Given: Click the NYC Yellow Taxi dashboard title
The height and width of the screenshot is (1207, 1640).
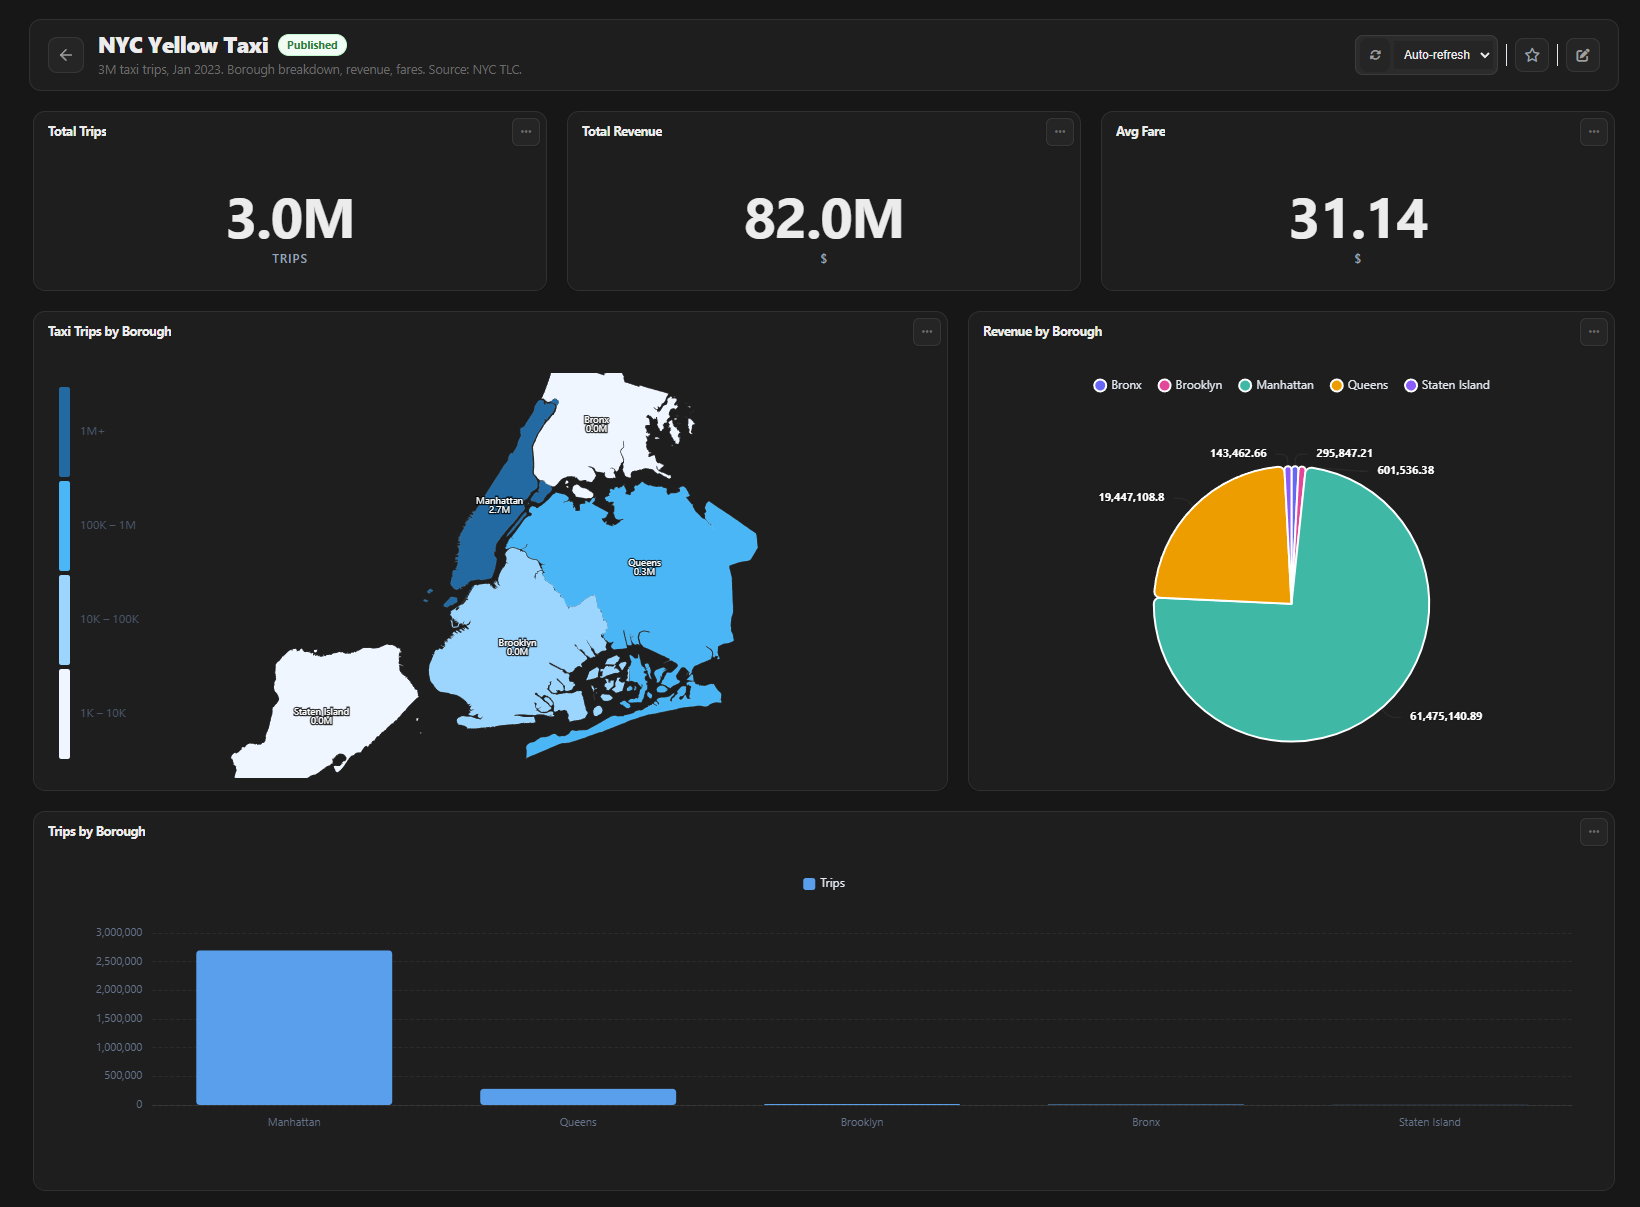Looking at the screenshot, I should tap(183, 45).
